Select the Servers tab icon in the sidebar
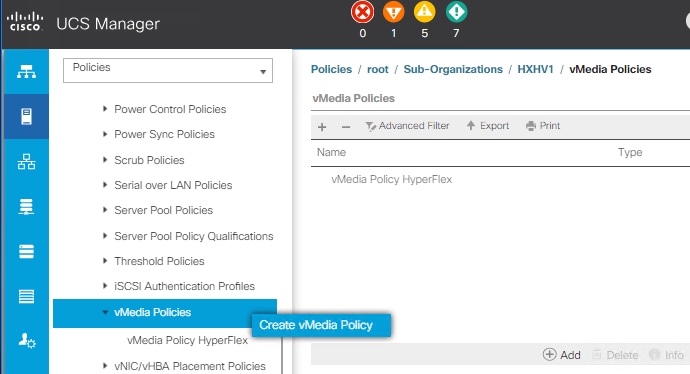 [x=26, y=117]
